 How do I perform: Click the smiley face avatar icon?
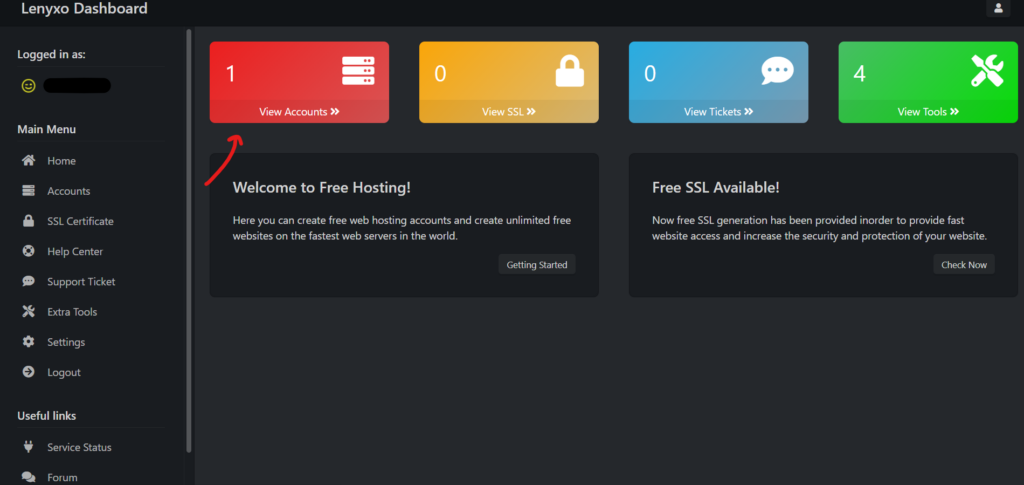28,86
